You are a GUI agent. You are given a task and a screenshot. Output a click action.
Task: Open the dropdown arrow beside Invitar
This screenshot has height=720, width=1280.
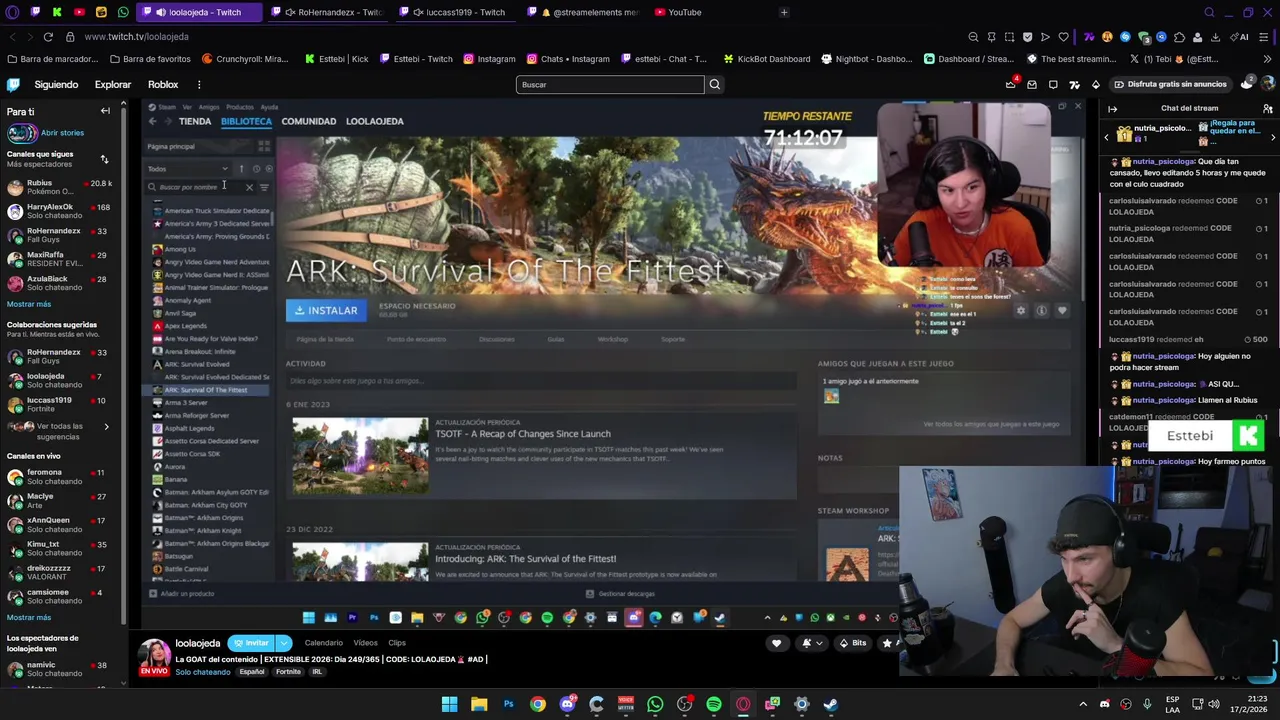click(x=284, y=643)
